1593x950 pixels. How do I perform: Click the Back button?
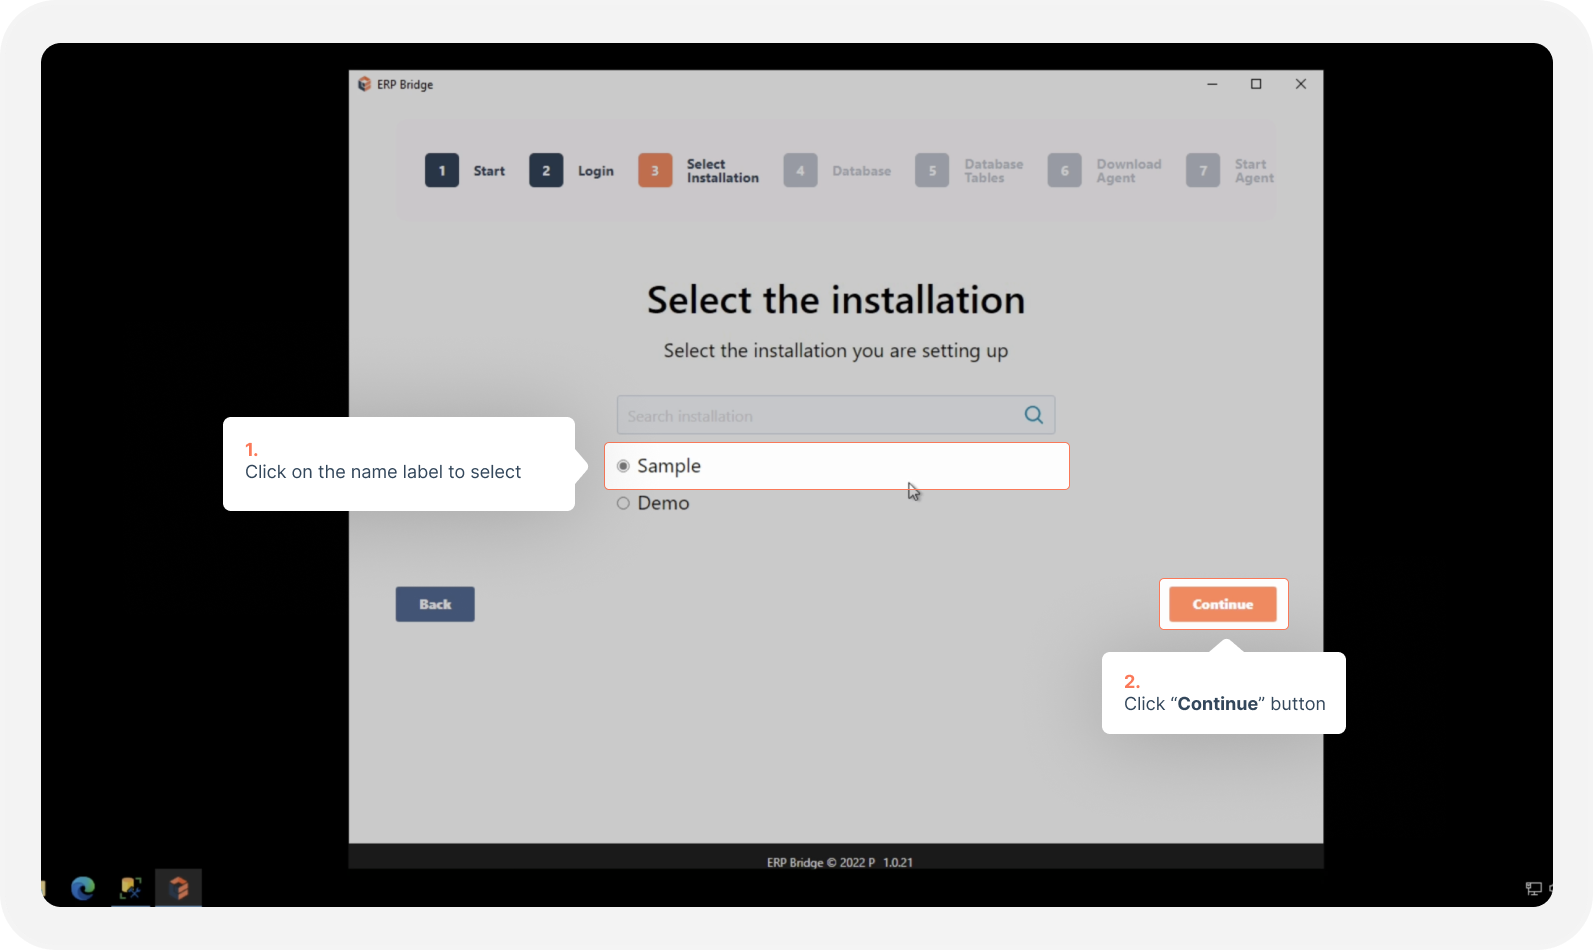click(x=435, y=604)
